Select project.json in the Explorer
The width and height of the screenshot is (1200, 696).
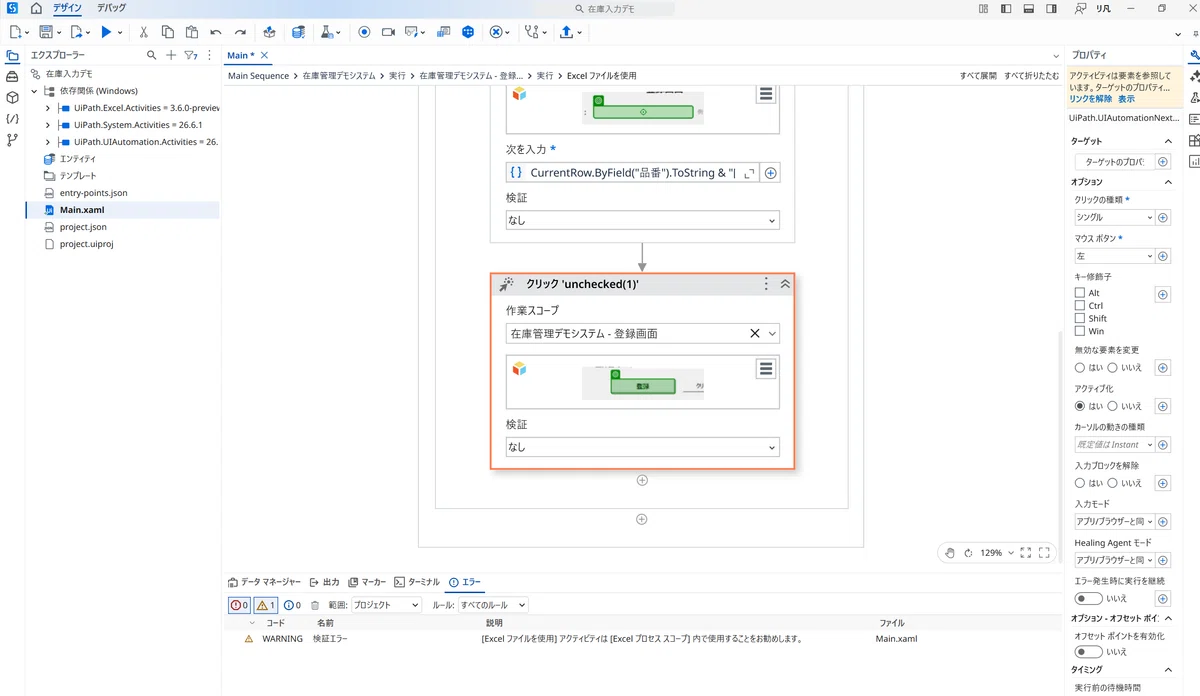click(83, 227)
